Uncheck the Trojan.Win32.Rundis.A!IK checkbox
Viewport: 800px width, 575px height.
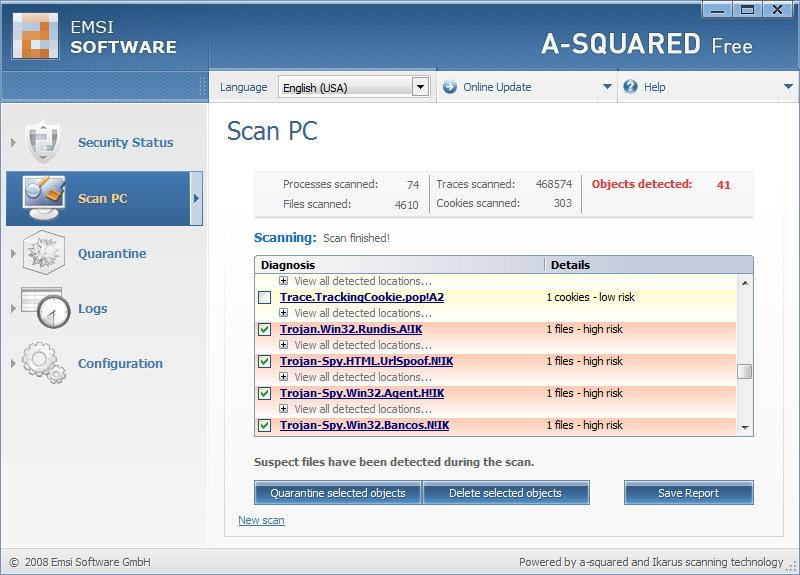tap(265, 329)
